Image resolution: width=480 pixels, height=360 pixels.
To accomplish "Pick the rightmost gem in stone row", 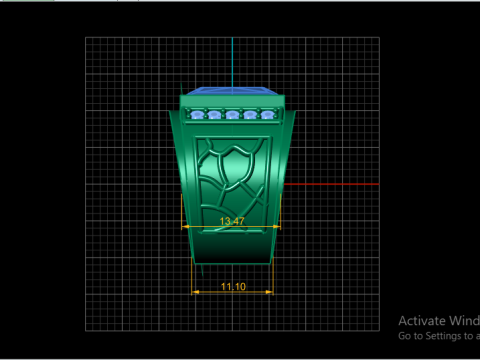I will click(267, 115).
